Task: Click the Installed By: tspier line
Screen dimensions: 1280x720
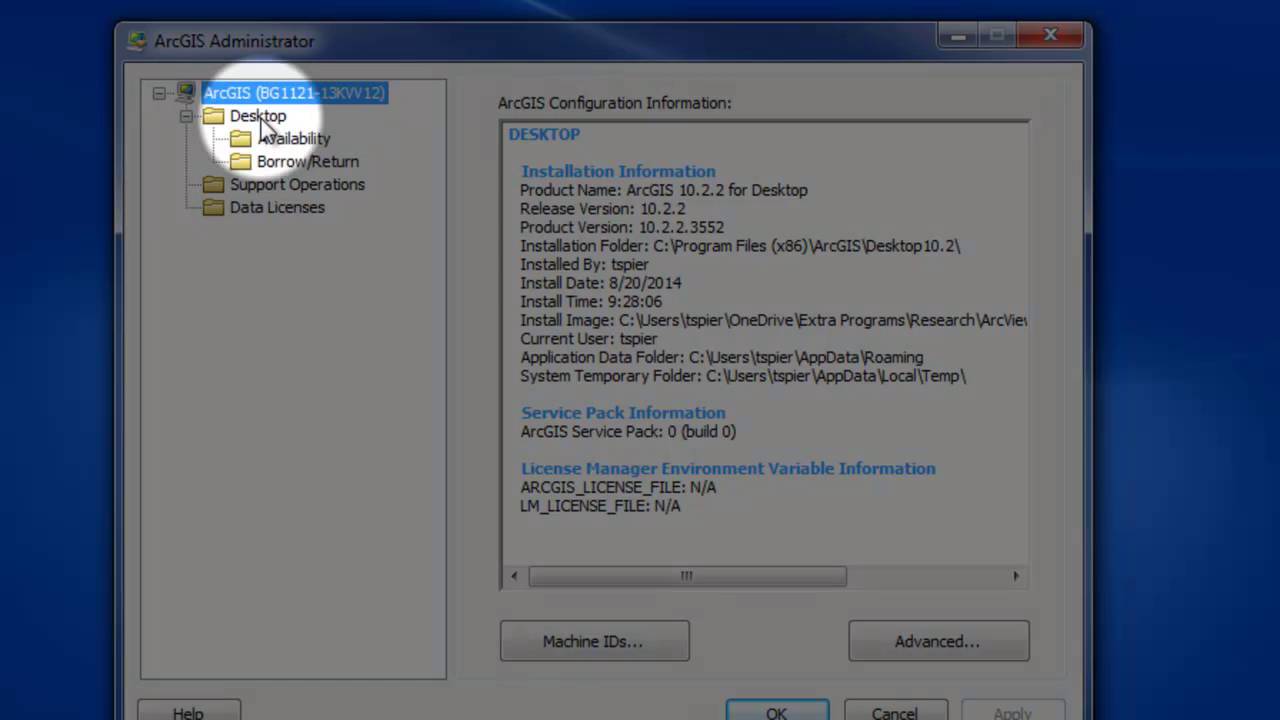Action: pos(584,265)
